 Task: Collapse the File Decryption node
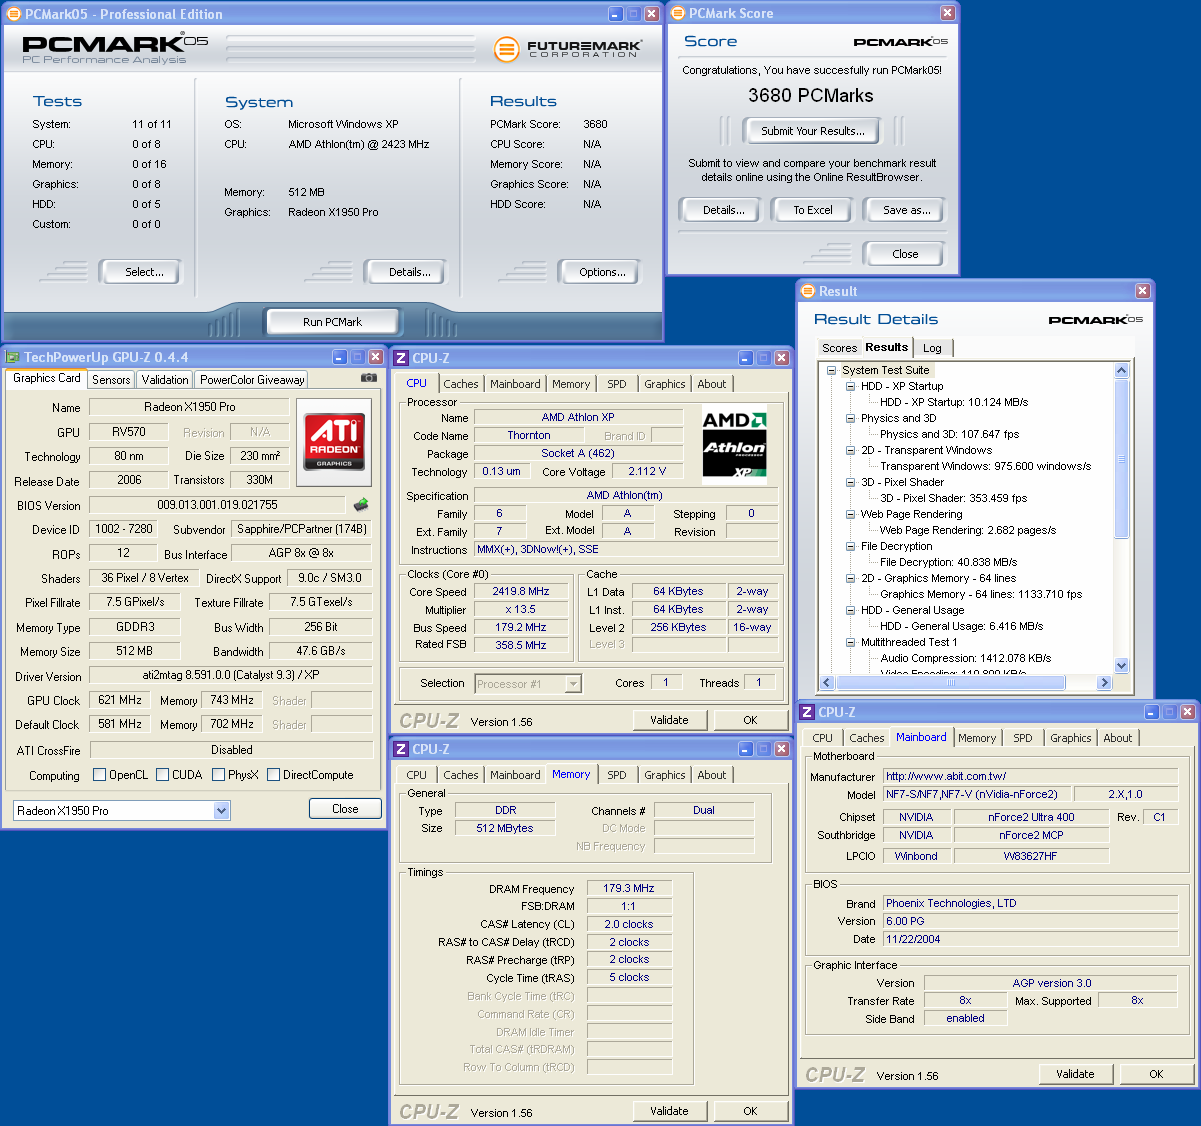850,546
